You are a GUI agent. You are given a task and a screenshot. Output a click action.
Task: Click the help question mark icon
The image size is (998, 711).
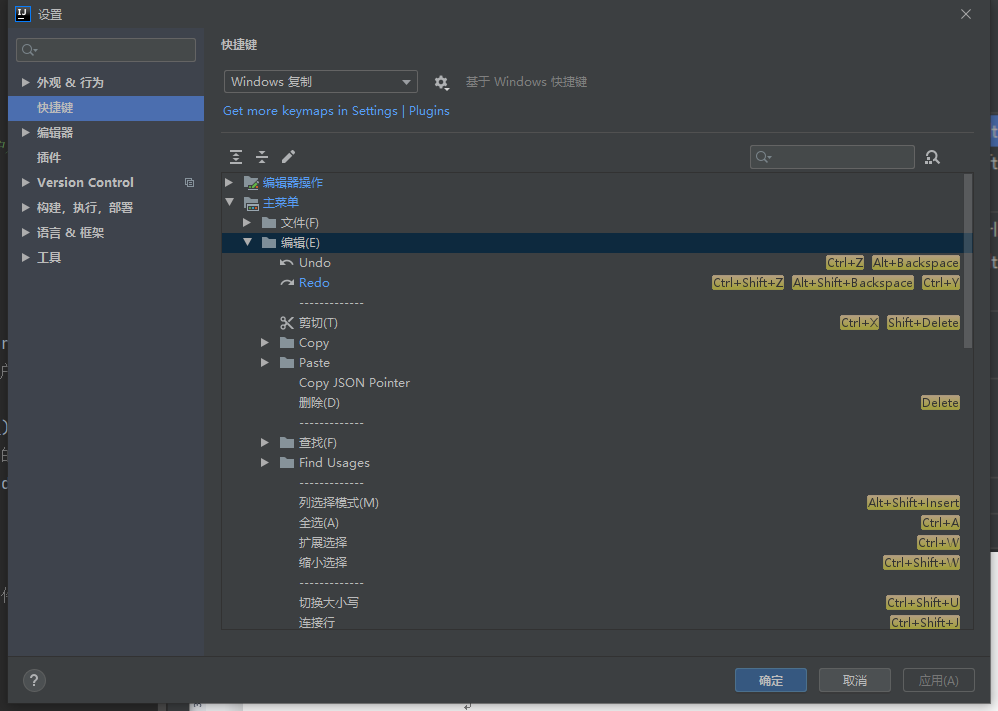click(x=33, y=680)
